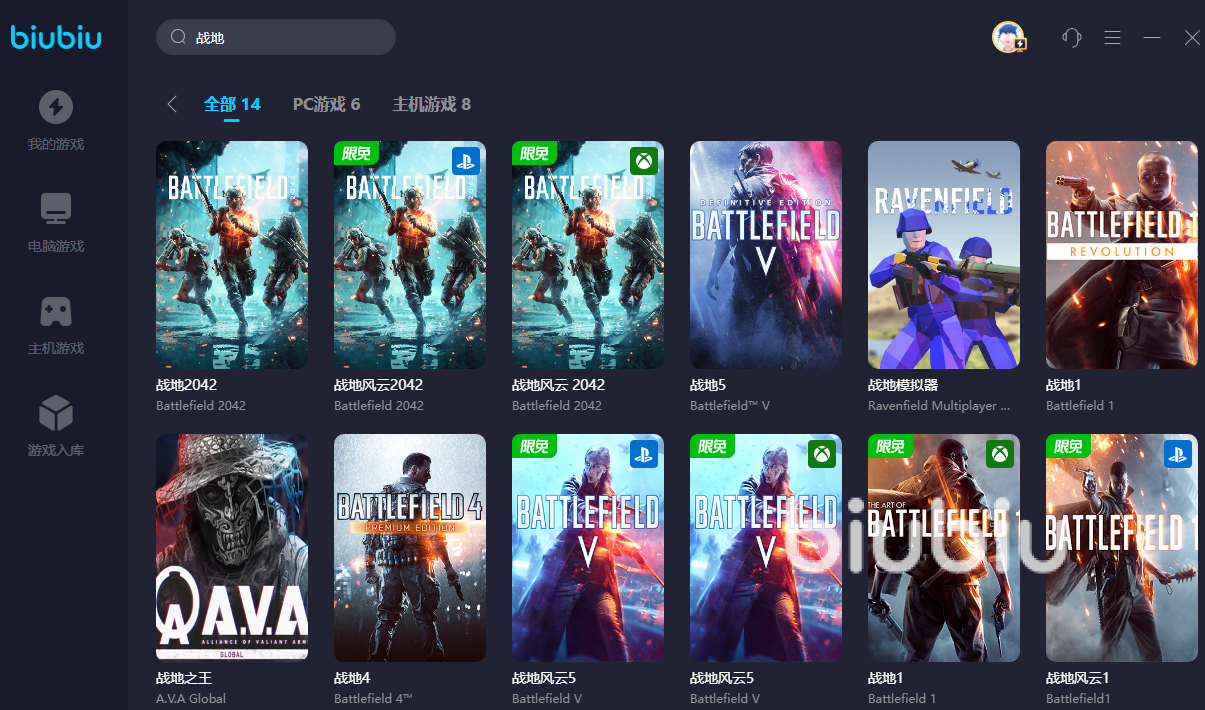Open the hamburger menu icon
Viewport: 1205px width, 710px height.
coord(1112,38)
